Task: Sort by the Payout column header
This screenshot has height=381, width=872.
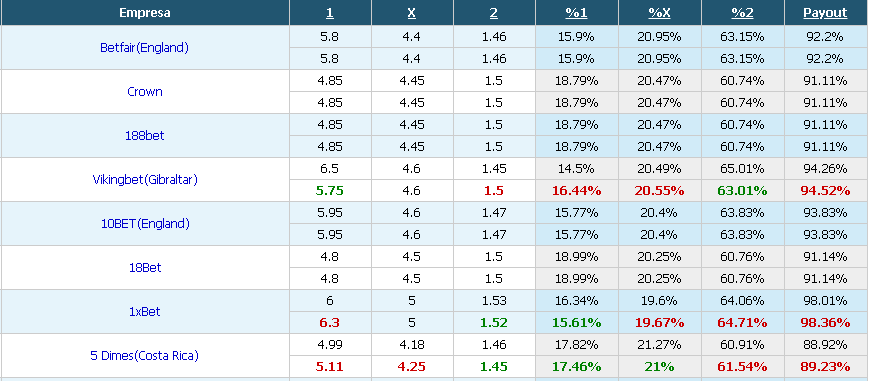Action: pyautogui.click(x=825, y=13)
